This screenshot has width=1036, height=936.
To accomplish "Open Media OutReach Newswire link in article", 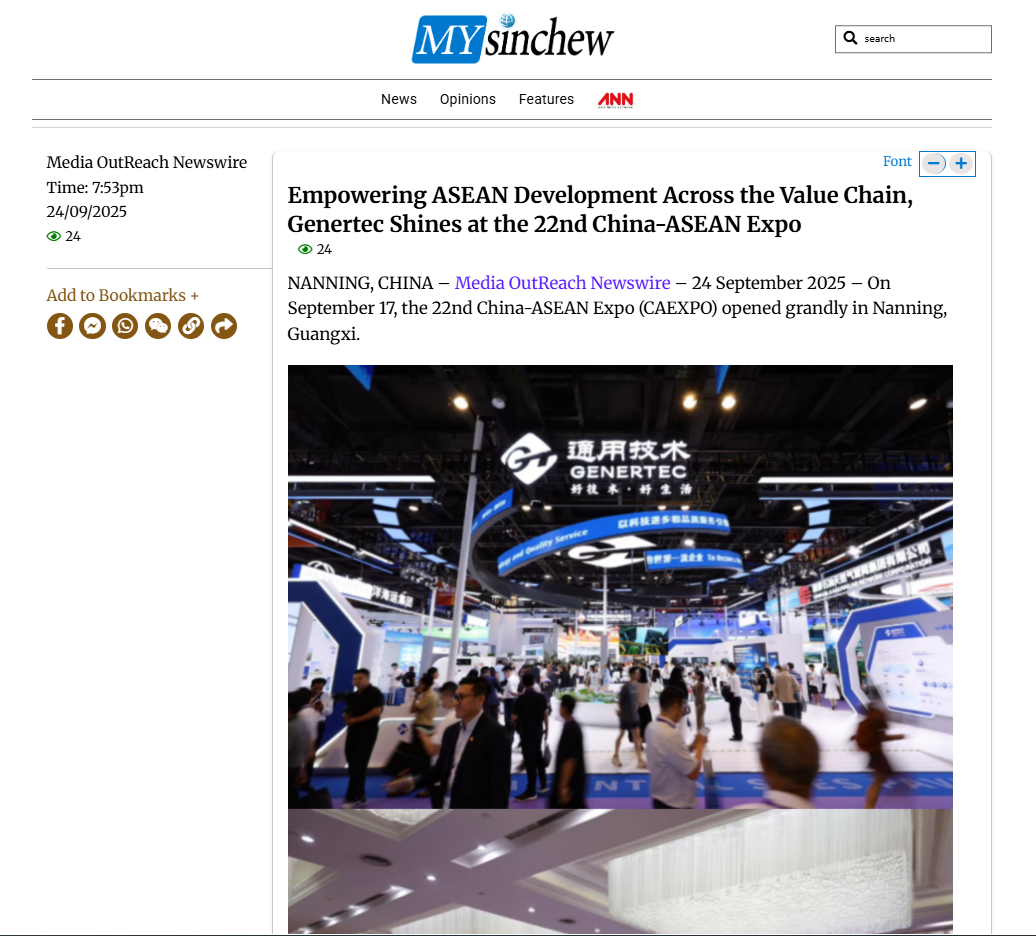I will (562, 283).
